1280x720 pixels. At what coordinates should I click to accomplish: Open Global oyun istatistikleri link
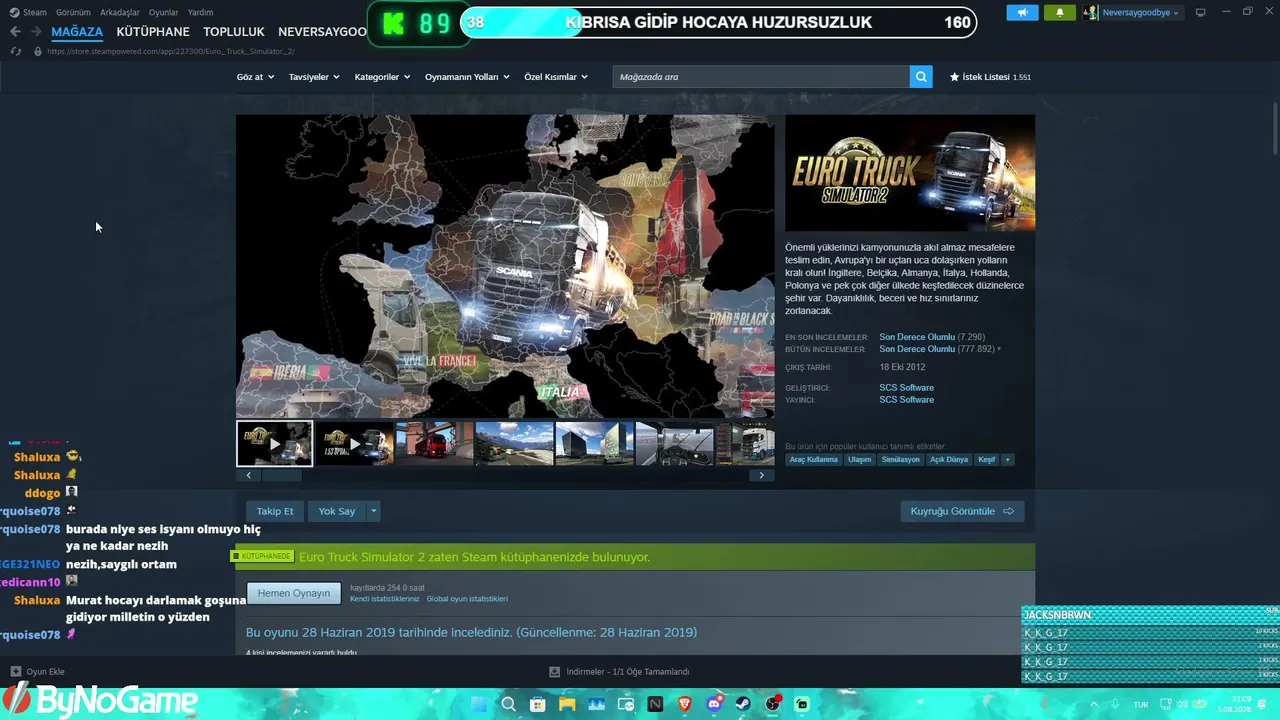467,599
